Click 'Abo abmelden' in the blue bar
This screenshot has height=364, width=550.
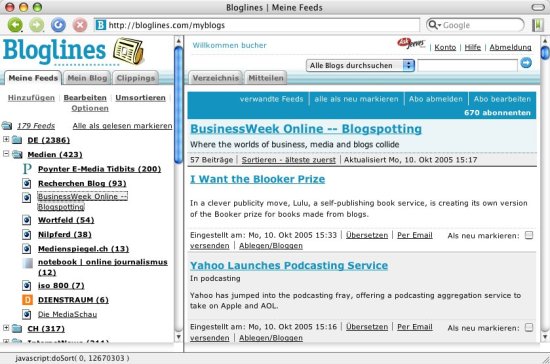click(x=436, y=99)
